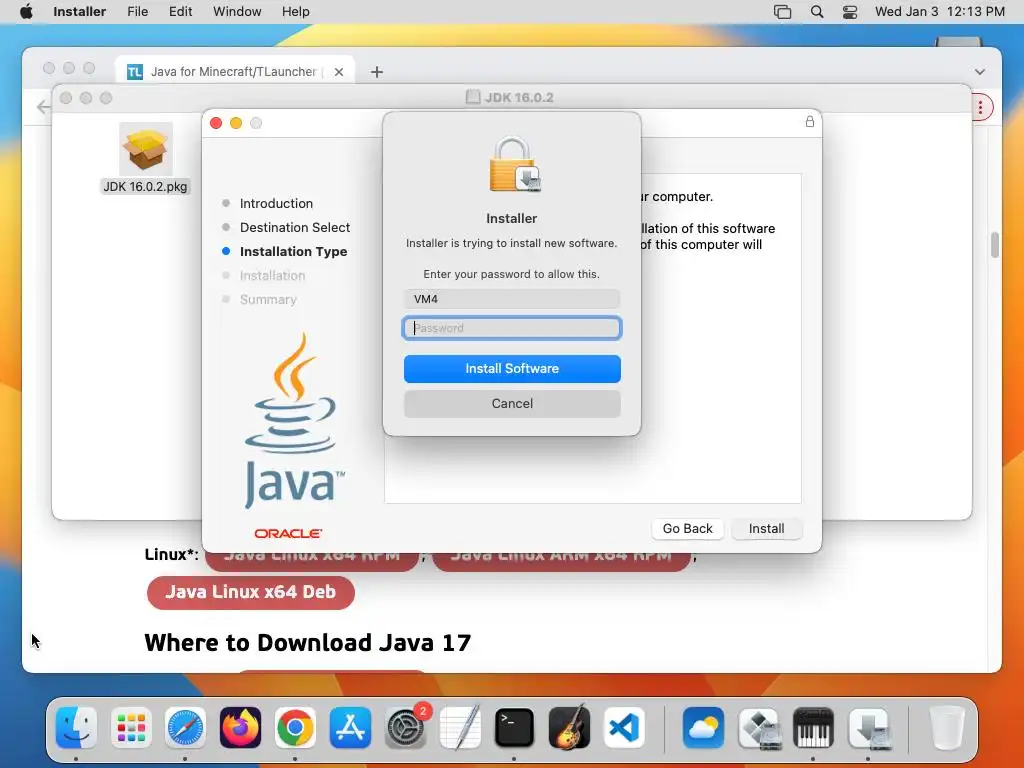Open the Window menu
This screenshot has height=768, width=1024.
[x=237, y=12]
